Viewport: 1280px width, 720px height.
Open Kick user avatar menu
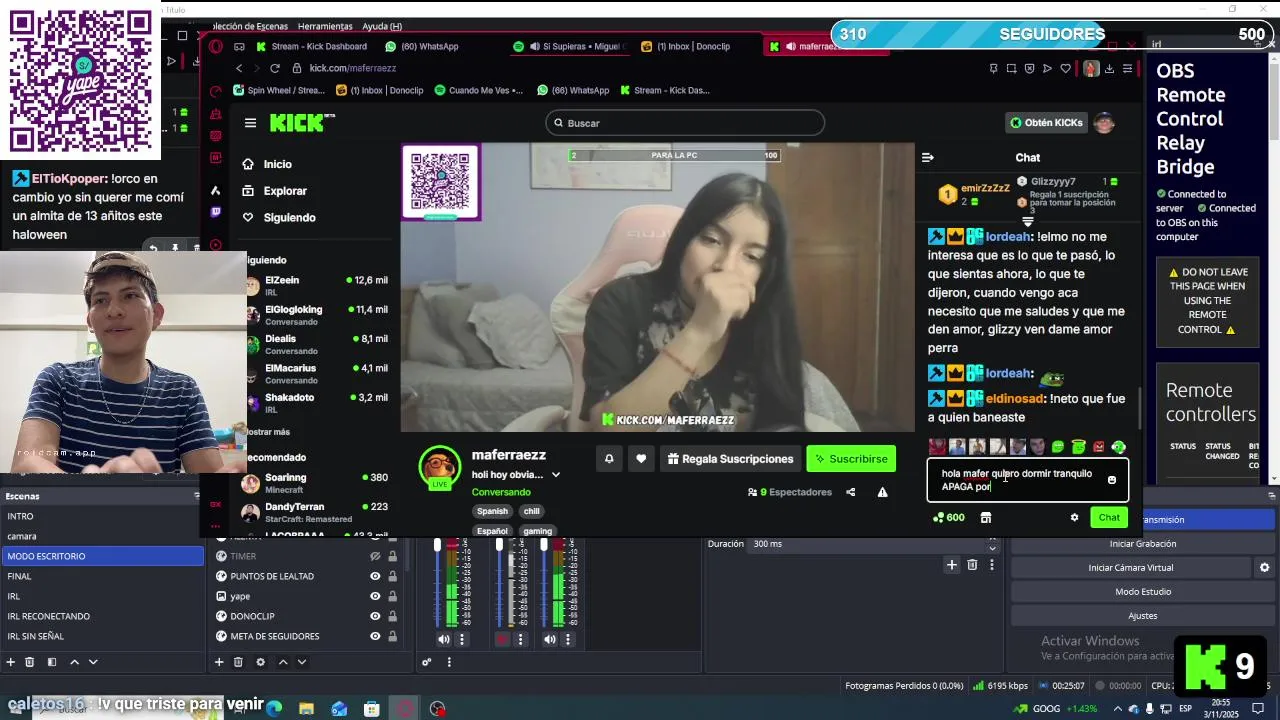coord(1104,123)
